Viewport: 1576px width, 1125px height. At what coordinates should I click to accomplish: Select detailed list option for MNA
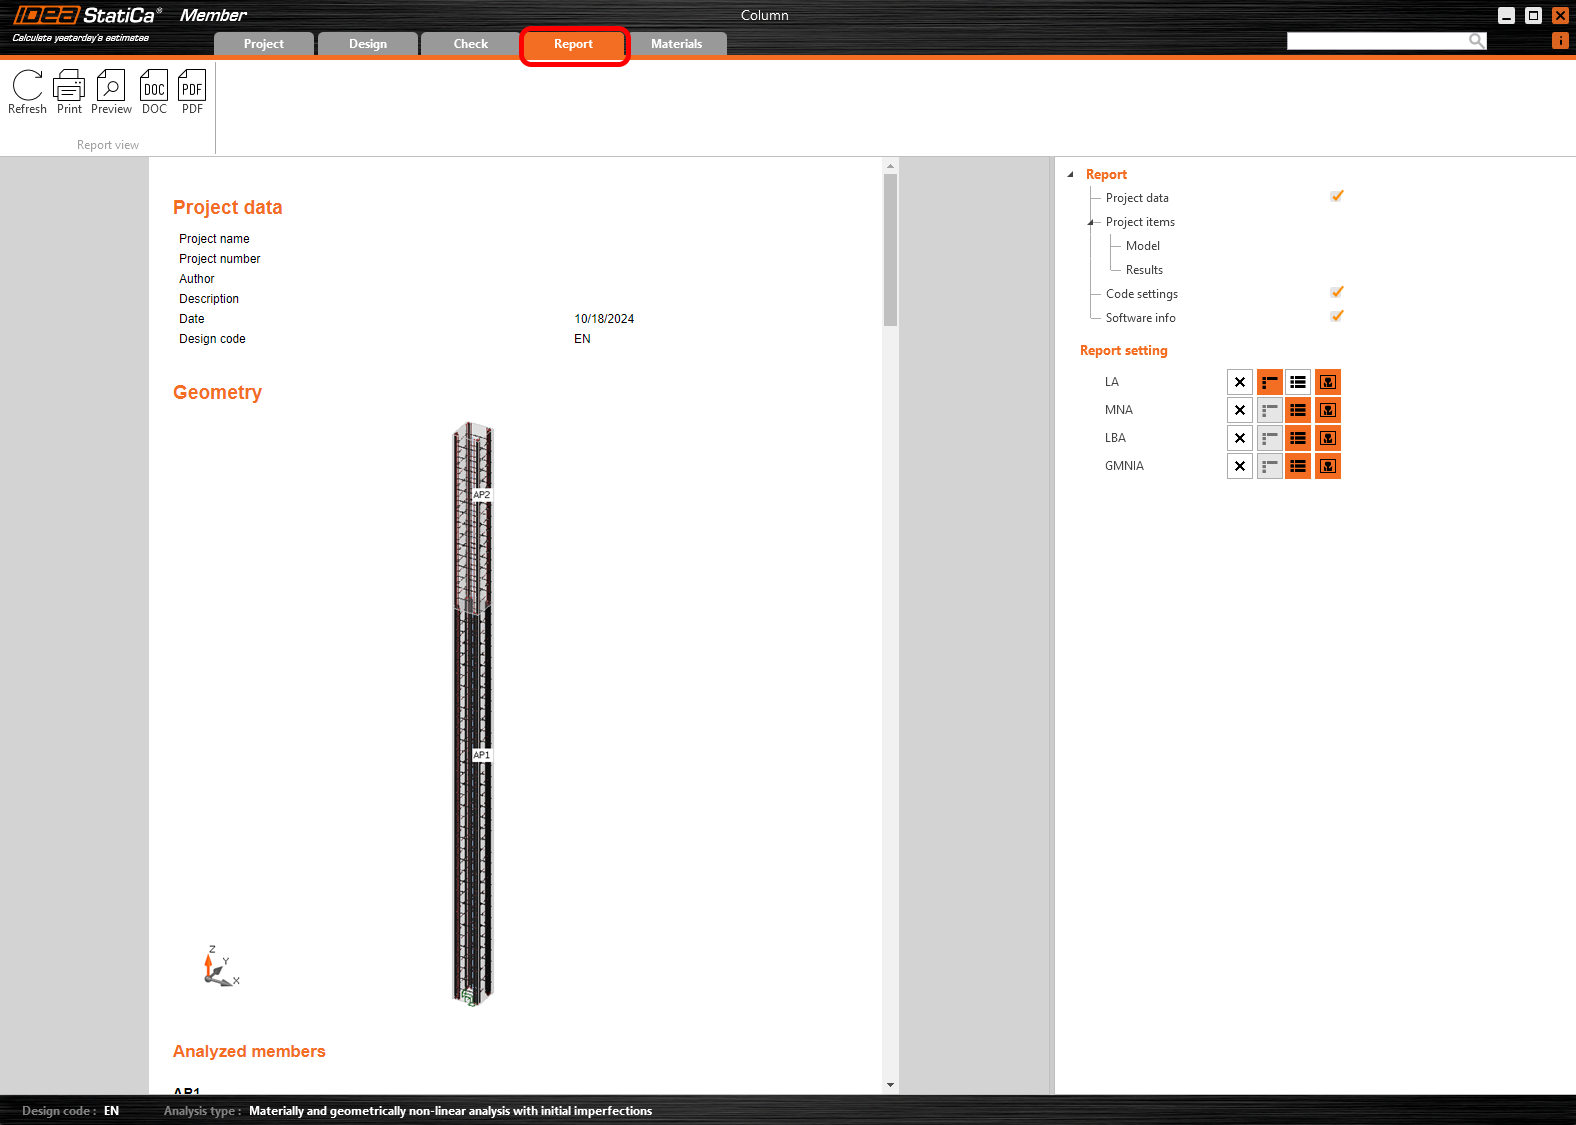pyautogui.click(x=1298, y=410)
